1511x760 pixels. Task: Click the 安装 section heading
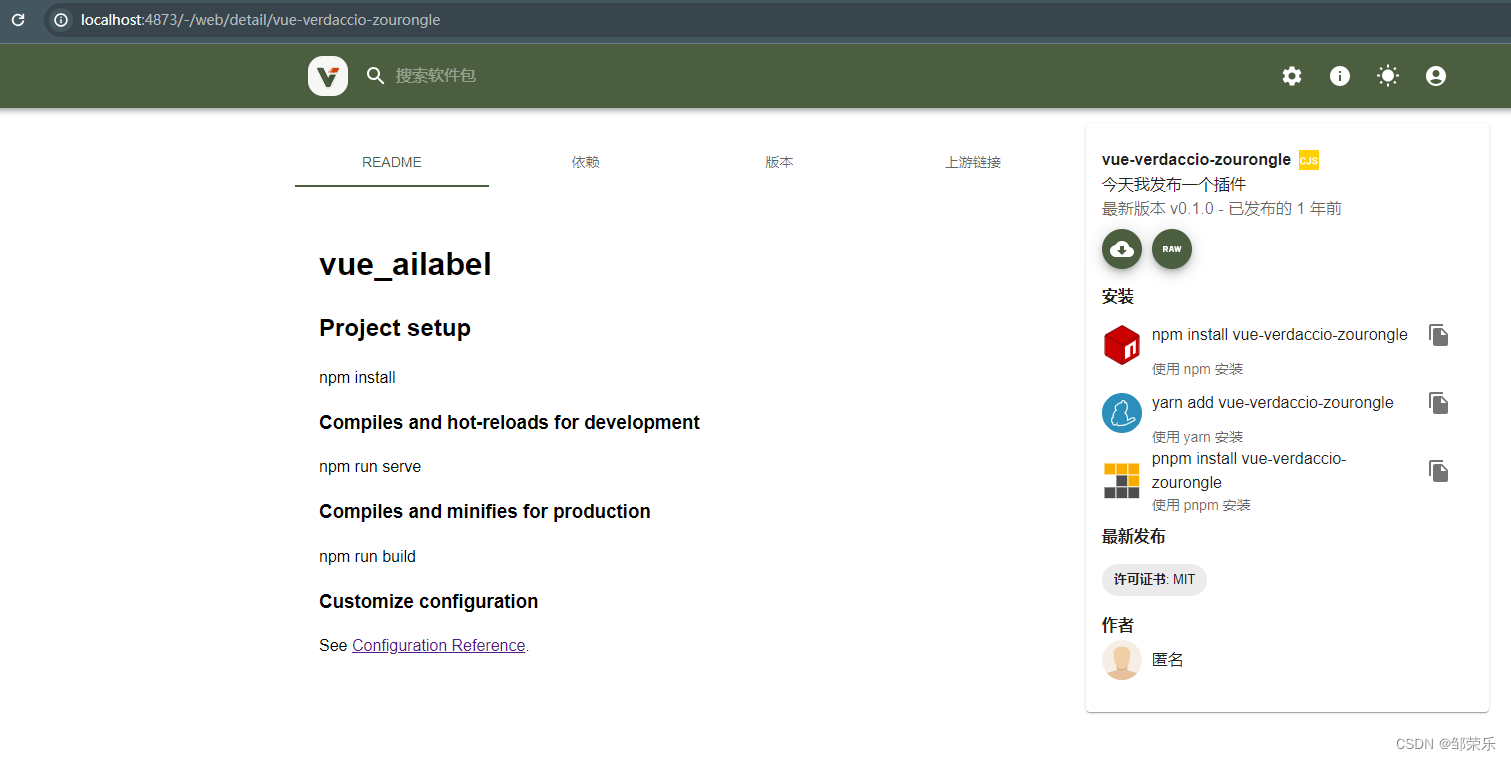click(1118, 297)
